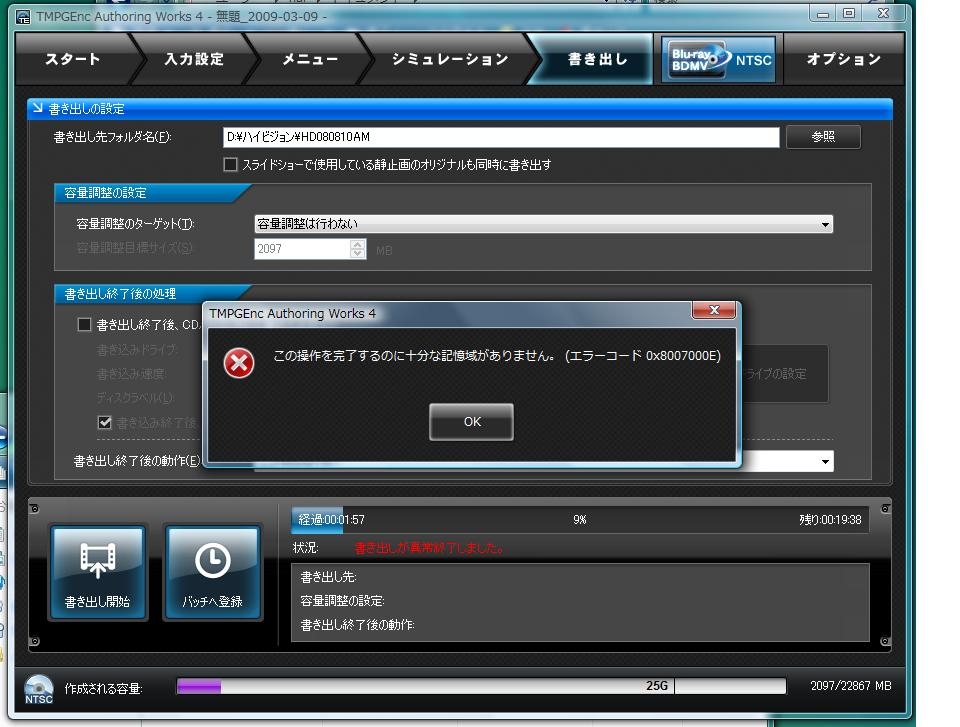Click the Blu-ray BDMV NTSC format badge
This screenshot has height=727, width=960.
[719, 59]
